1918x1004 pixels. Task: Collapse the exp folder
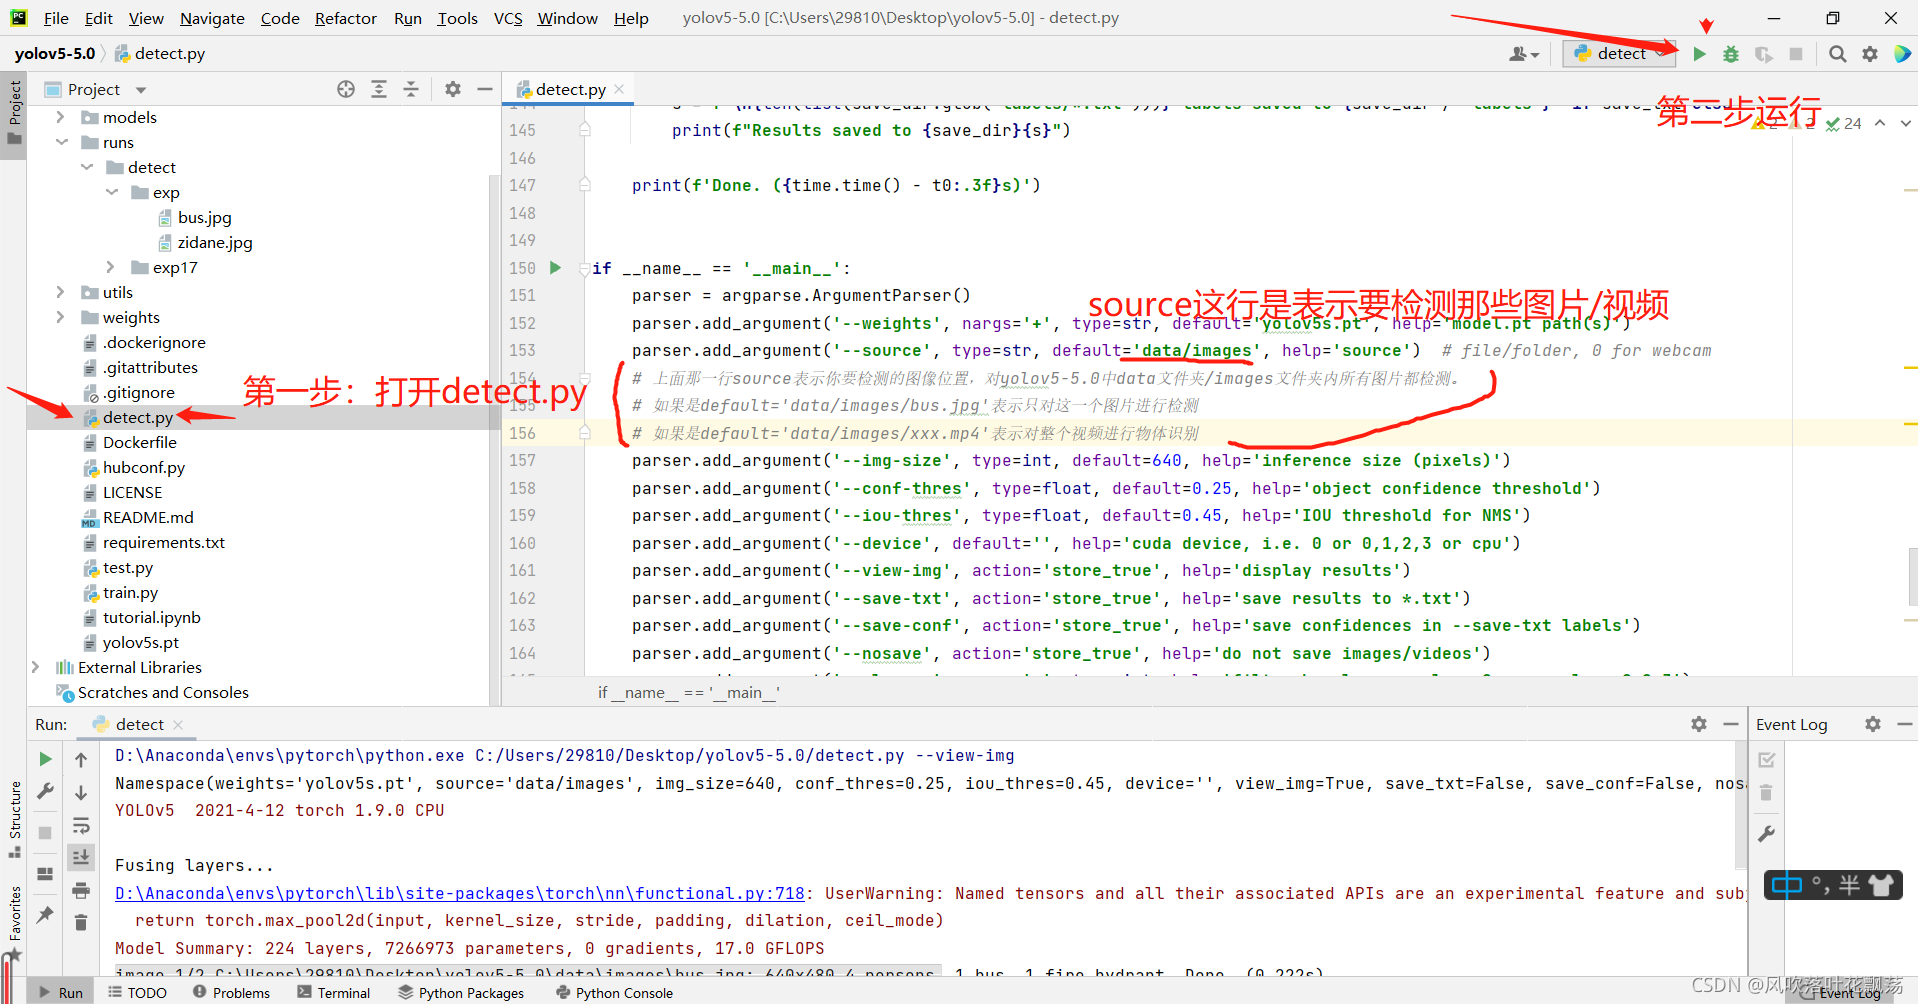click(111, 192)
